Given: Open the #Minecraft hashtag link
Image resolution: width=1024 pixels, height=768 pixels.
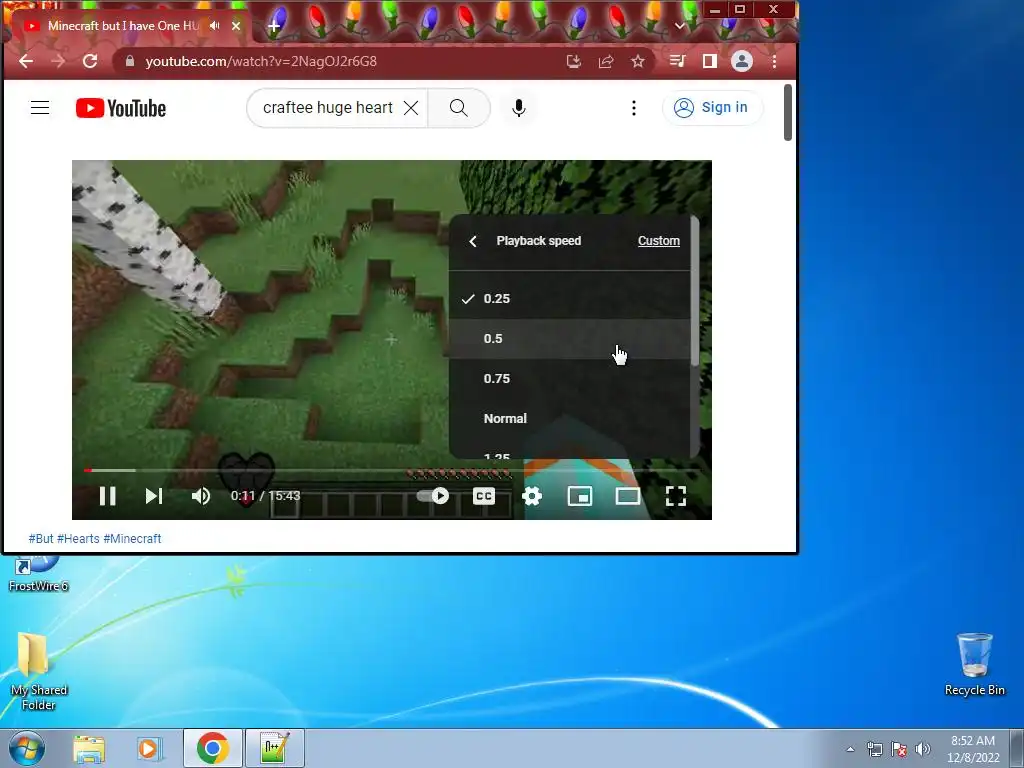Looking at the screenshot, I should click(x=132, y=539).
